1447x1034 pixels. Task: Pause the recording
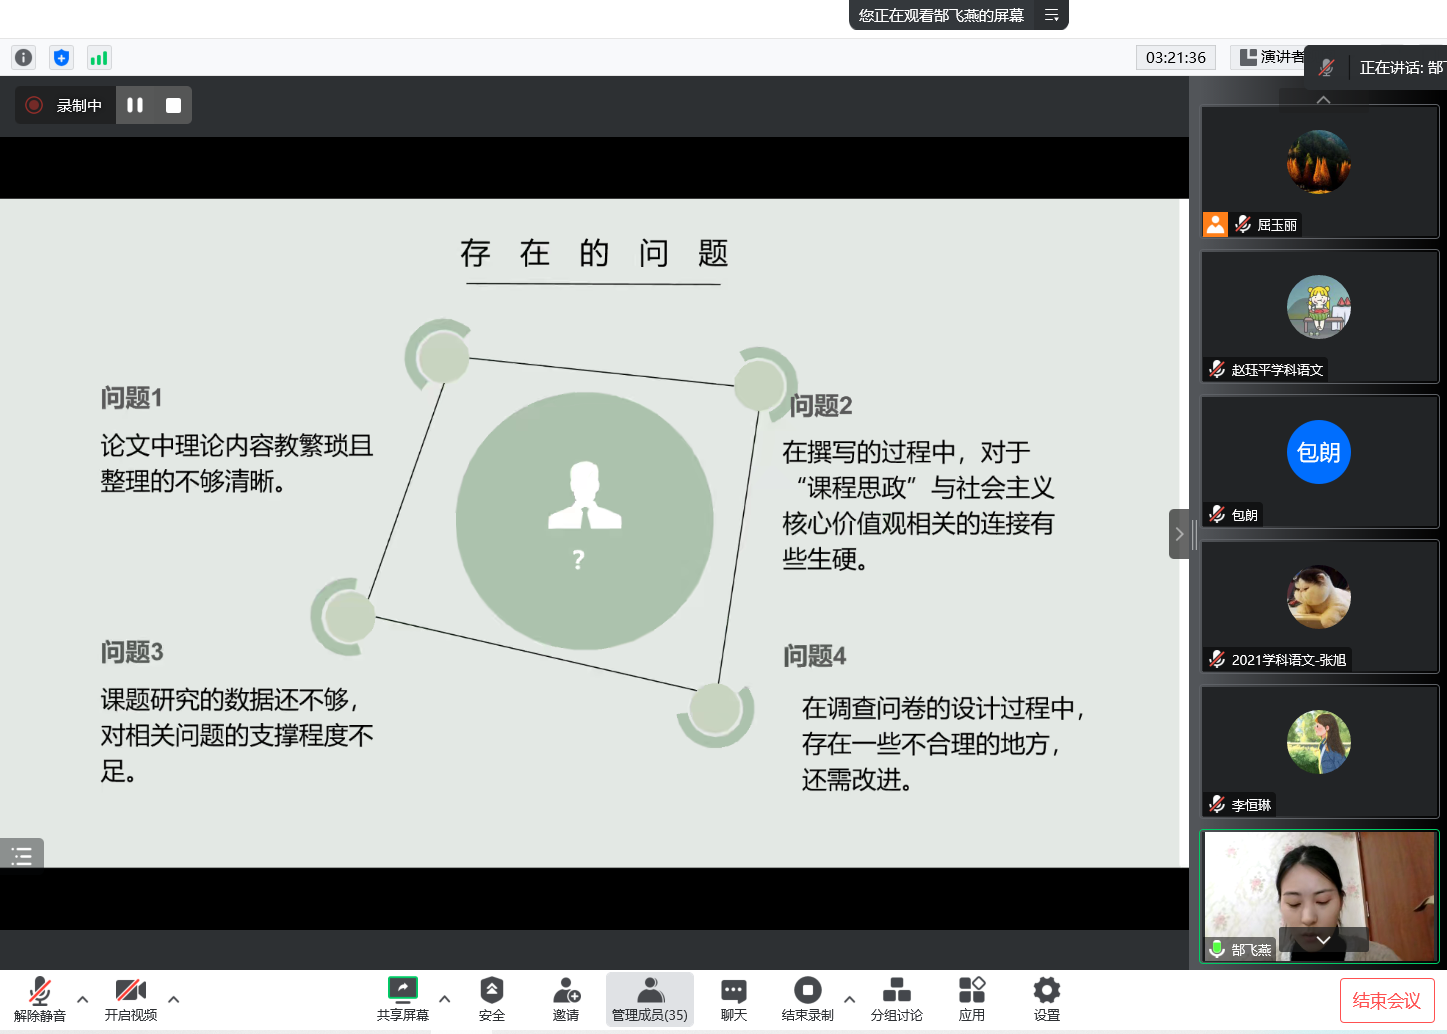point(135,105)
